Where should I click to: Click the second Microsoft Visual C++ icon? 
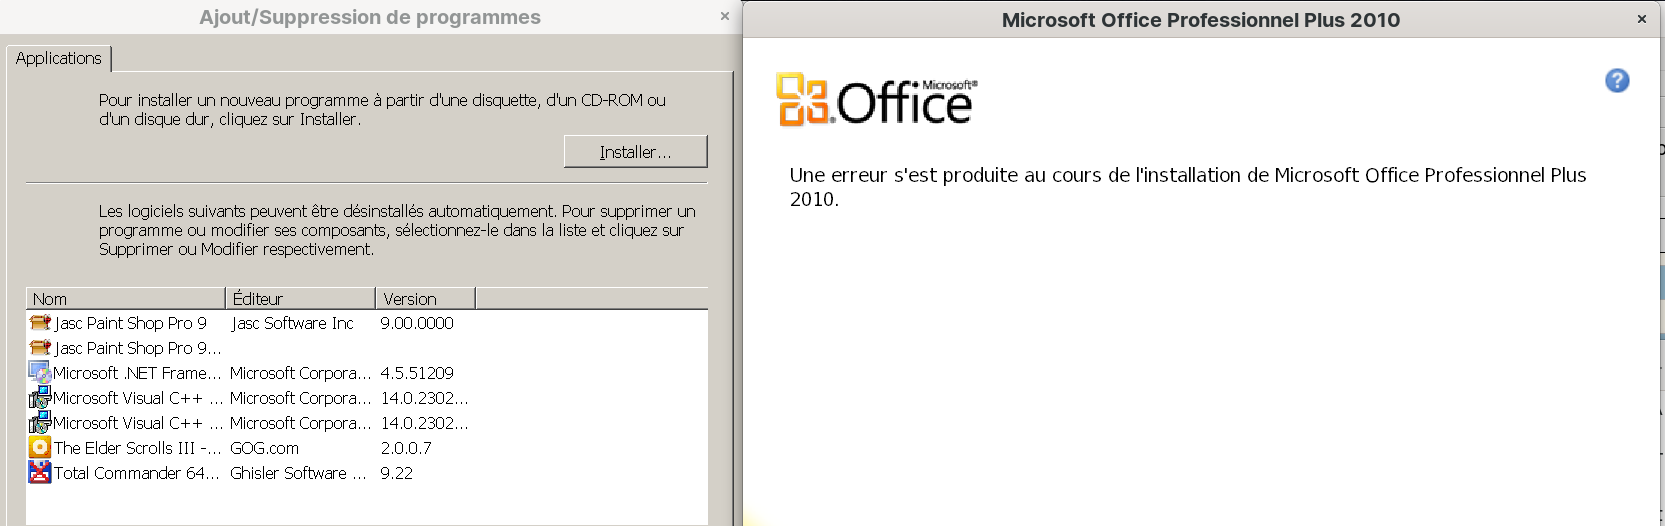pos(40,423)
